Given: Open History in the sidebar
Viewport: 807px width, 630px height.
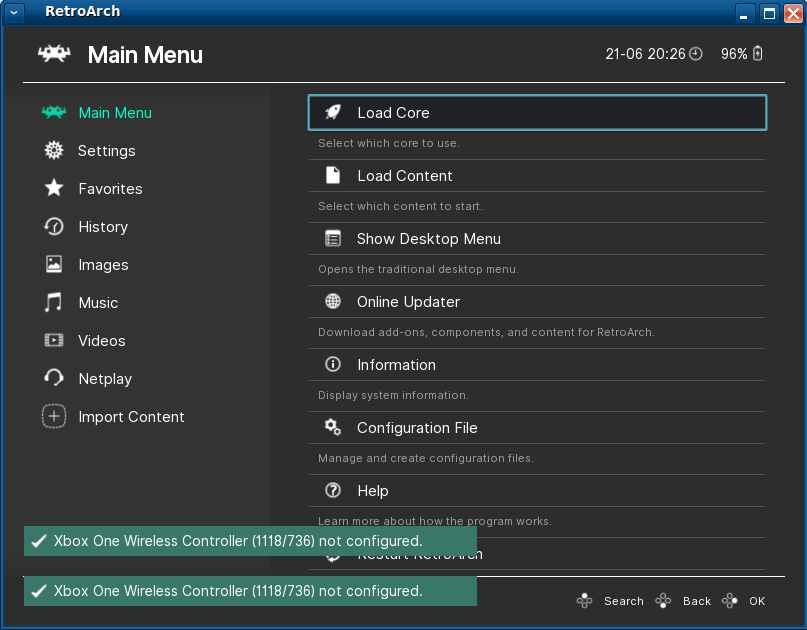Looking at the screenshot, I should (103, 227).
